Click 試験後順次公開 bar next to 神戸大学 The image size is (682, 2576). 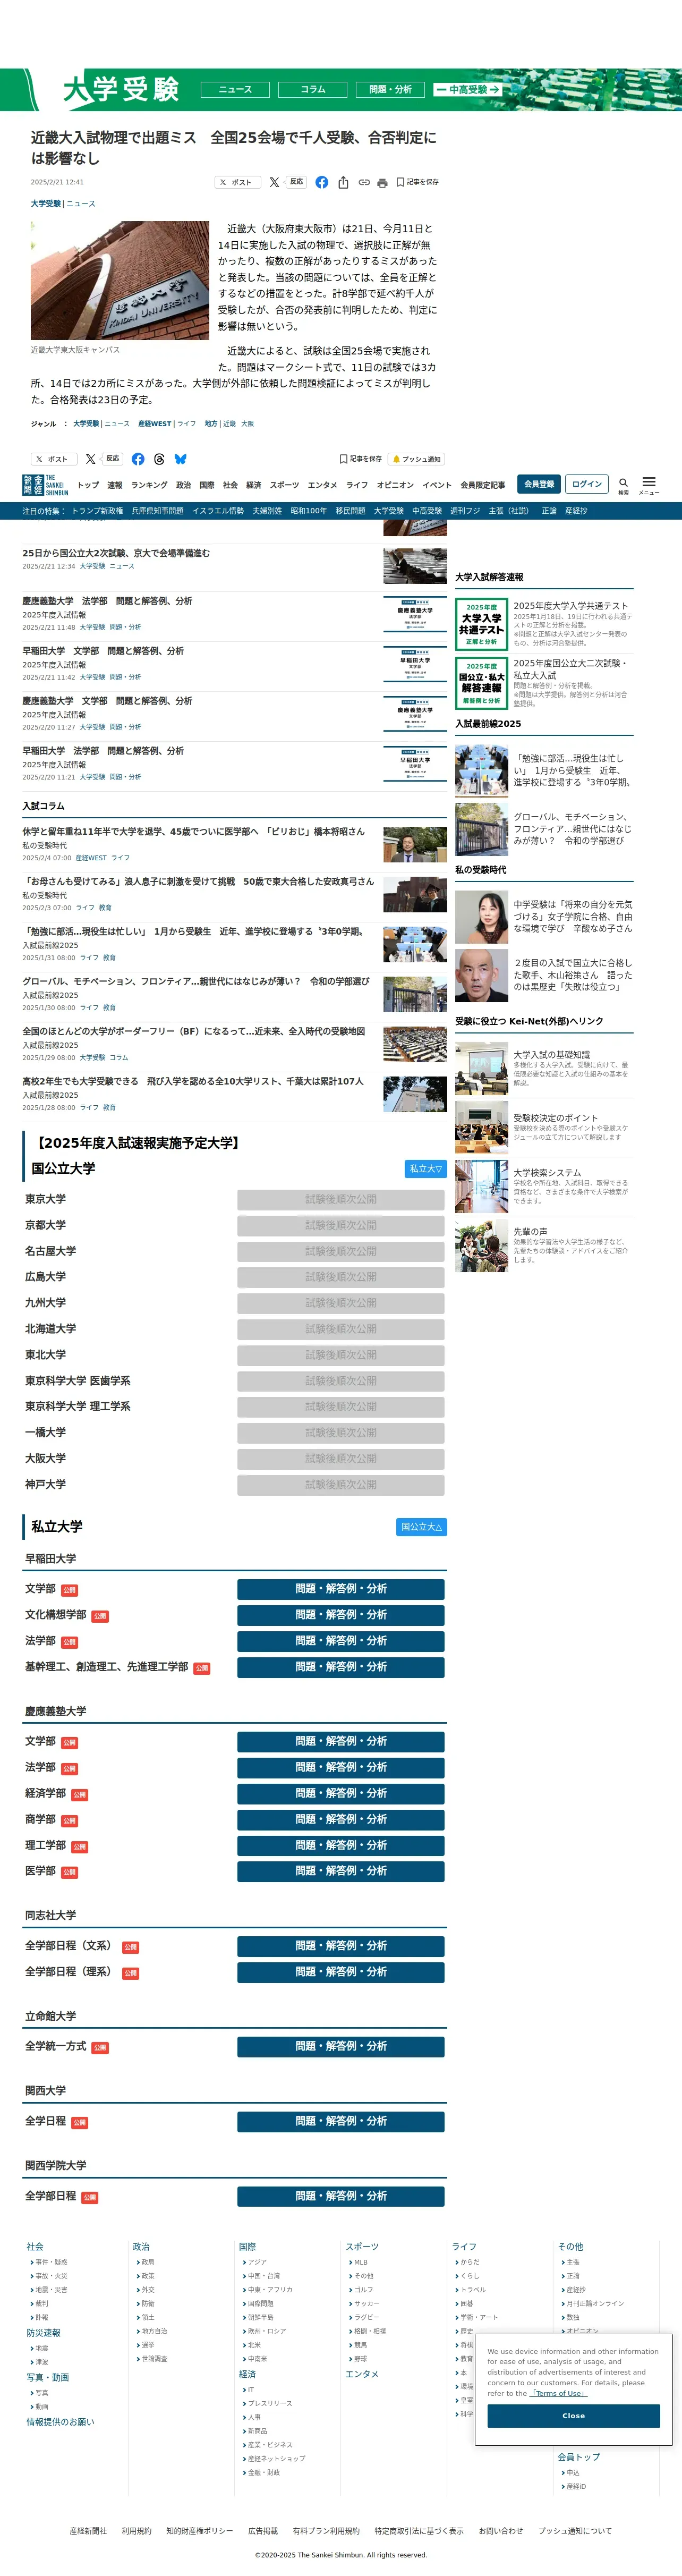(341, 1486)
